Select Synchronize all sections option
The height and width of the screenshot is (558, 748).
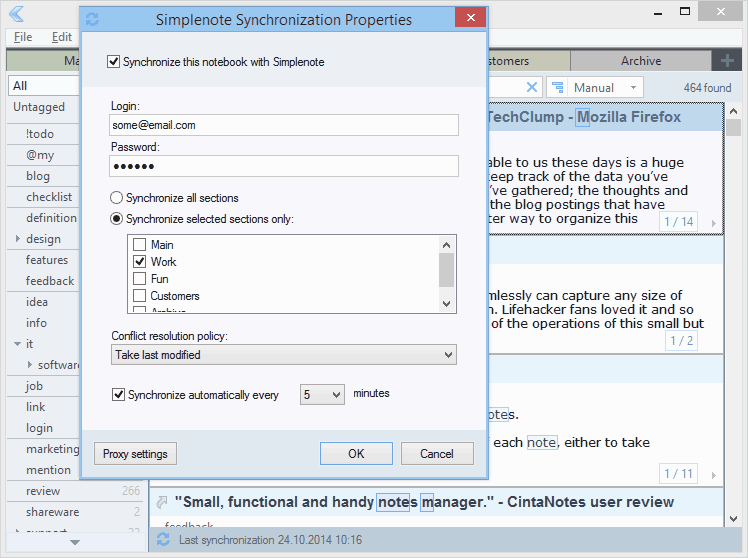coord(116,198)
